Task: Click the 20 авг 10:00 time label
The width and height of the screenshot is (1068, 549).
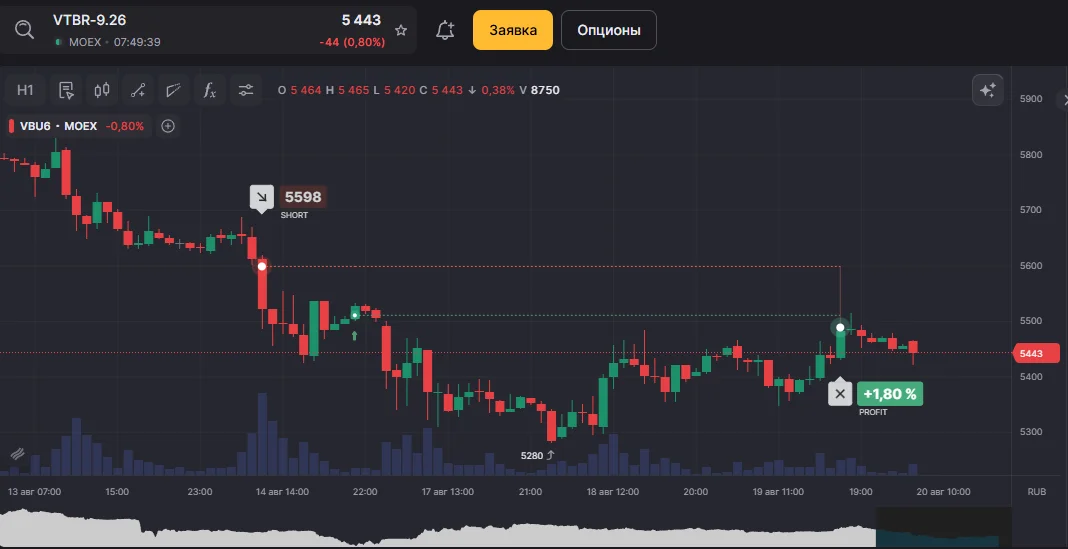Action: [x=943, y=492]
